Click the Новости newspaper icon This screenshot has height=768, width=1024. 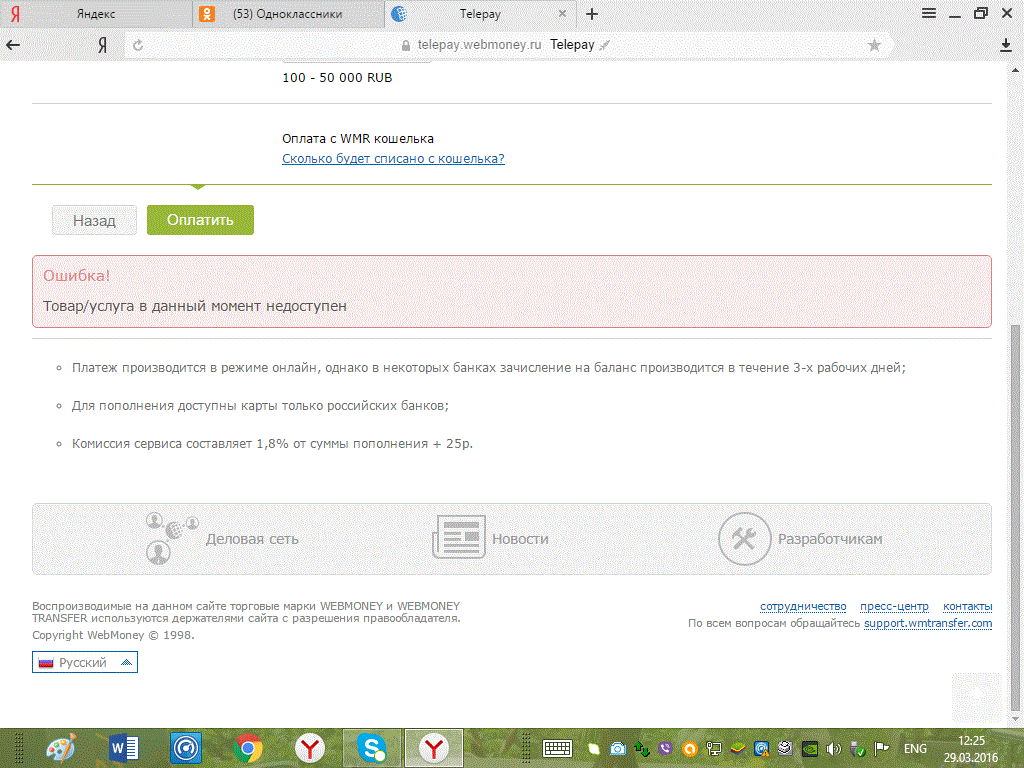(458, 537)
